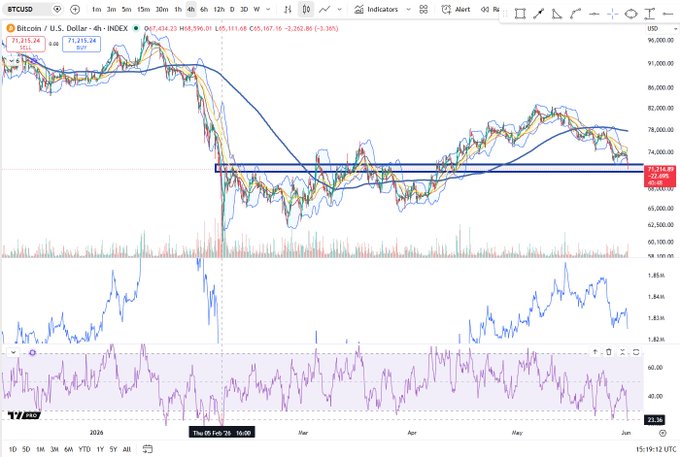Move the RSI pane up arrow
Image resolution: width=680 pixels, height=457 pixels.
pyautogui.click(x=595, y=352)
